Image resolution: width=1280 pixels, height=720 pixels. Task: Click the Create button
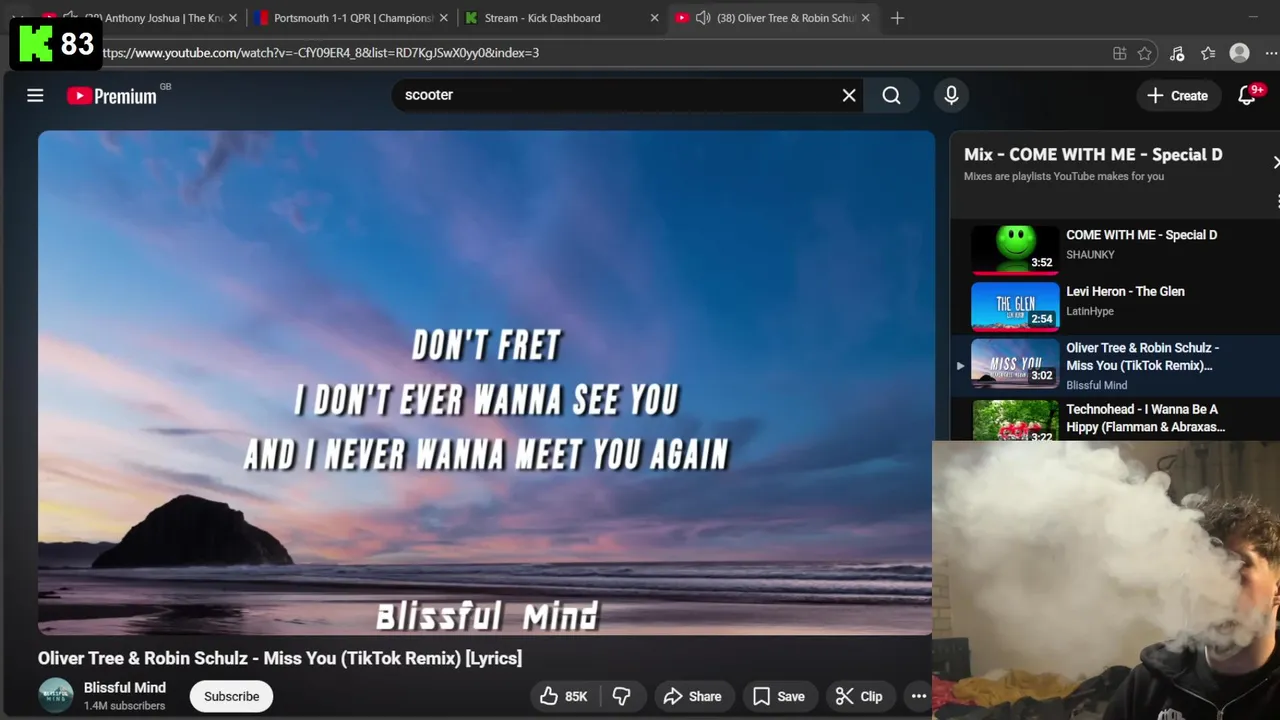click(x=1178, y=95)
